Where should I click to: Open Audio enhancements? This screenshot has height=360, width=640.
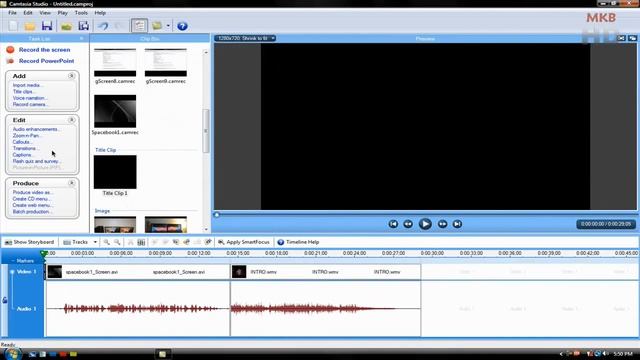pos(36,129)
